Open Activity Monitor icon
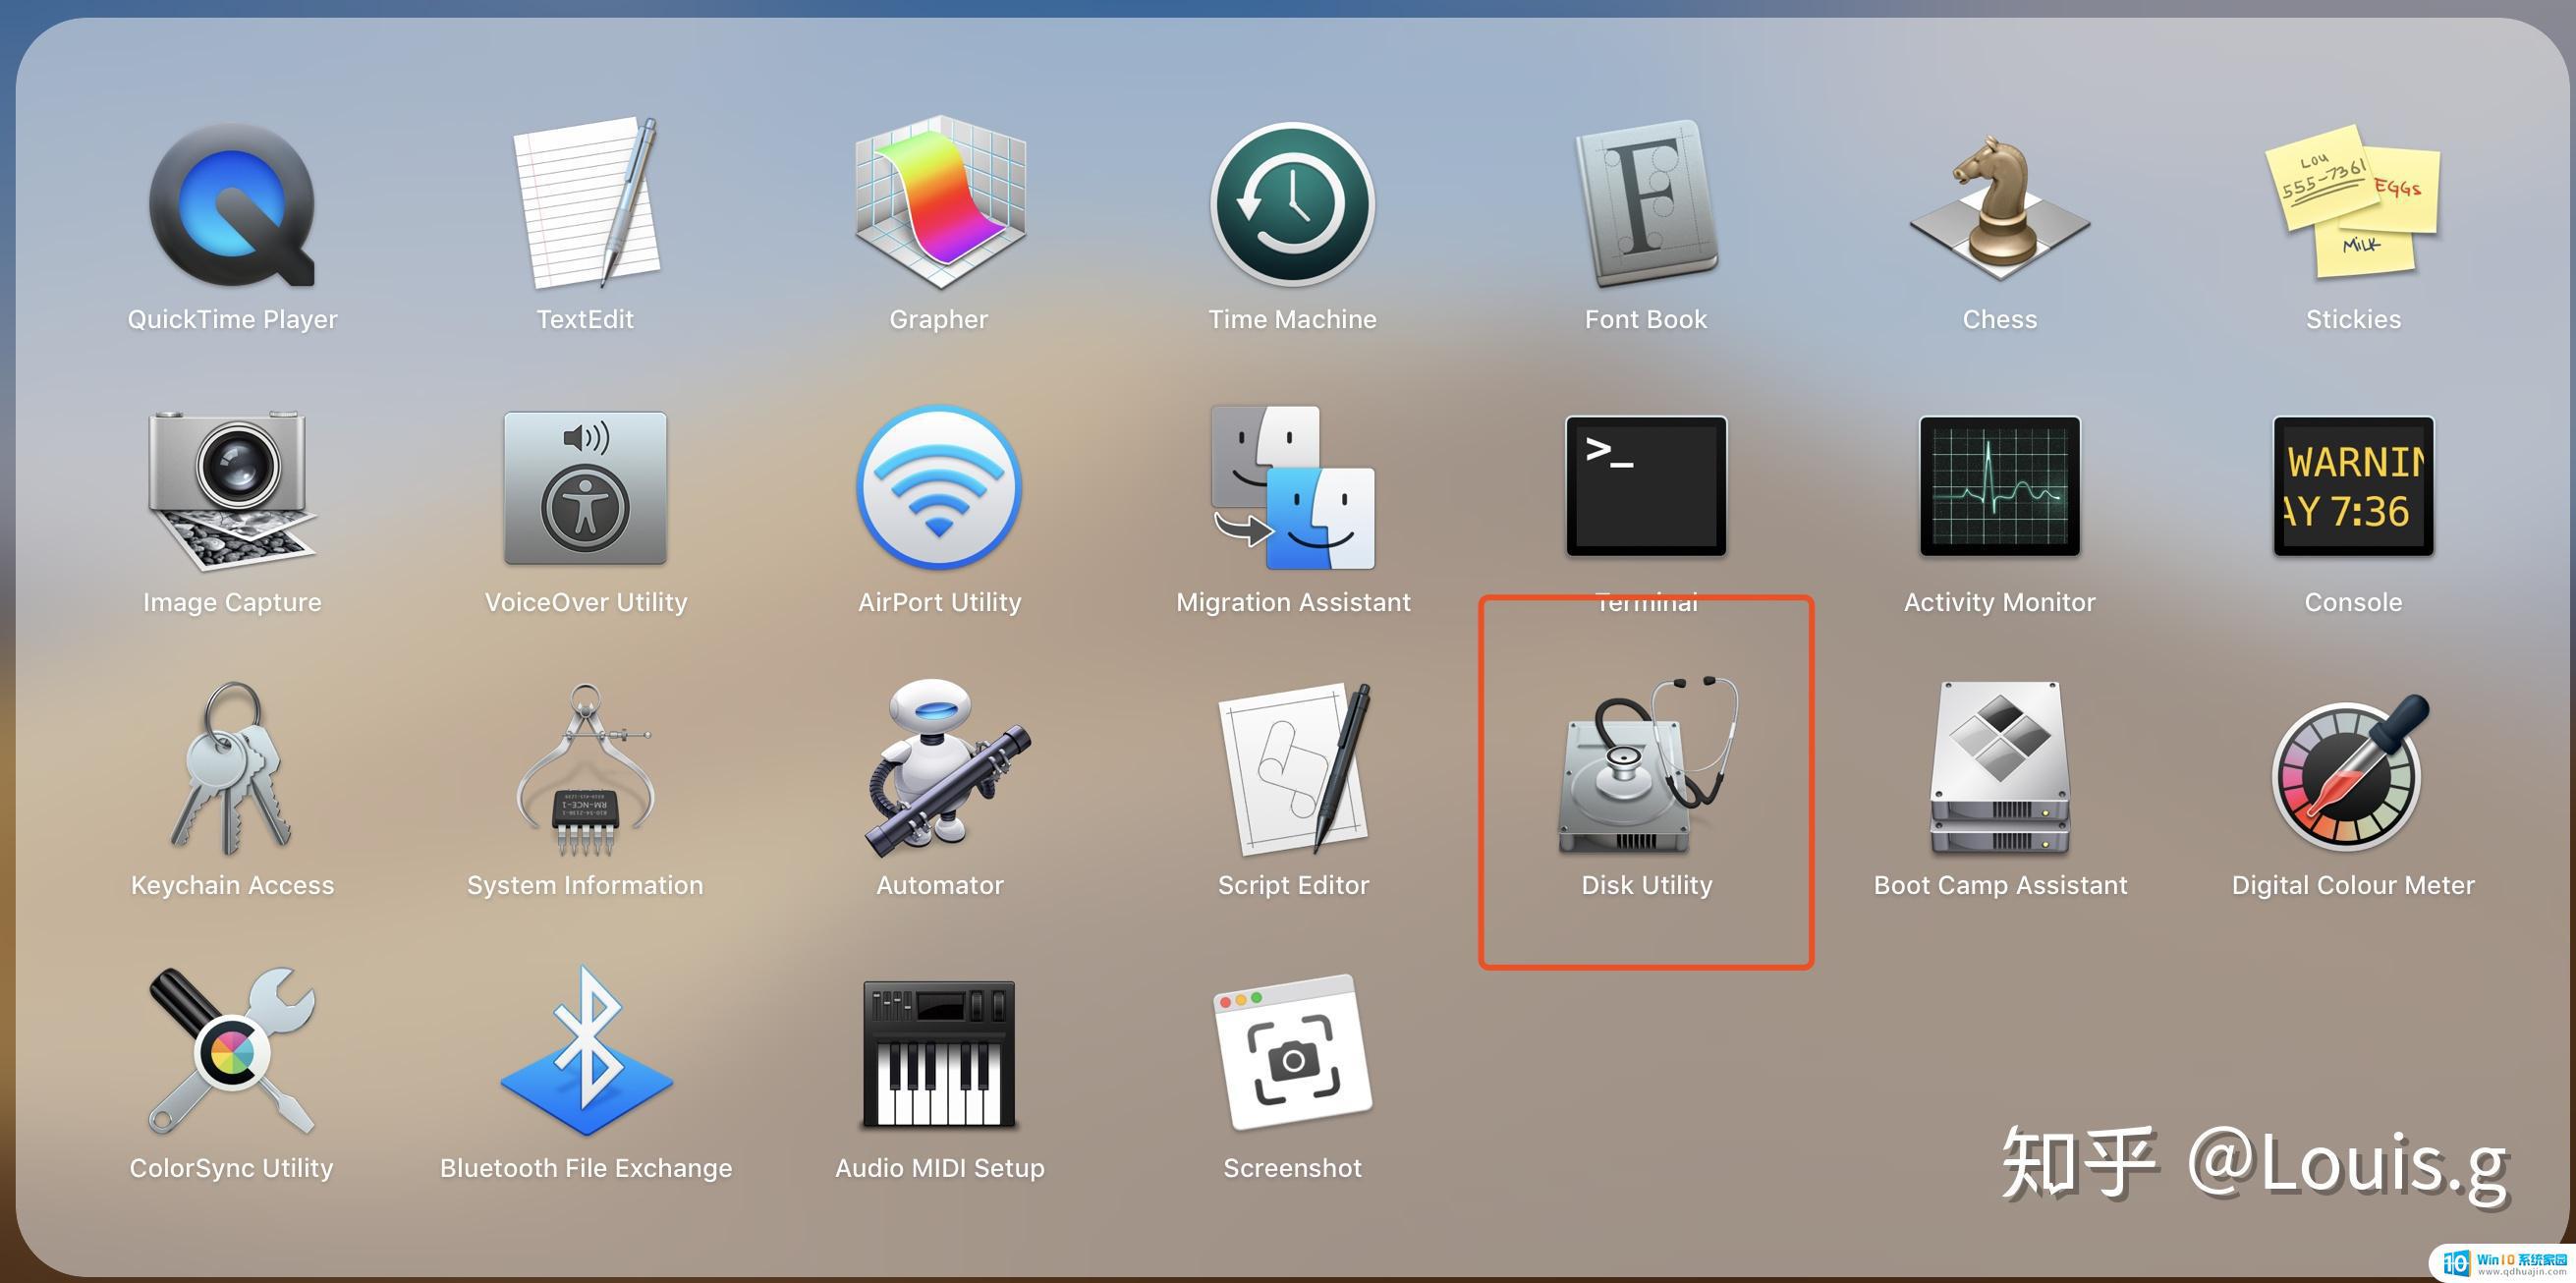2576x1283 pixels. pyautogui.click(x=1999, y=486)
